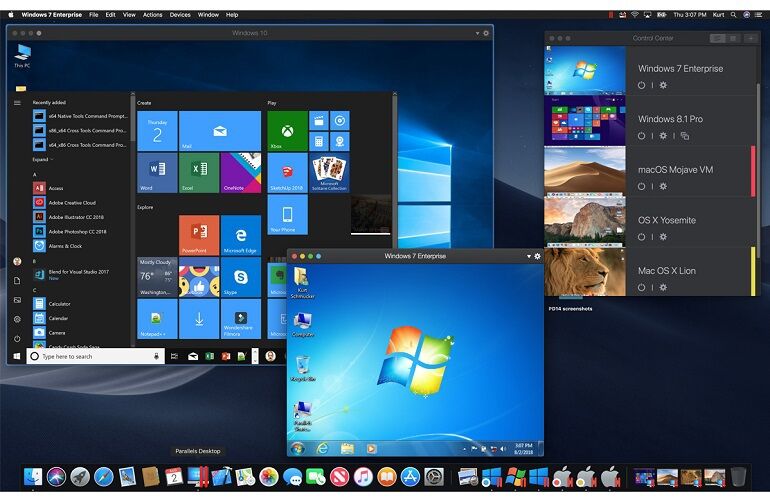
Task: Open Start menu Settings gear icon
Action: coord(17,319)
